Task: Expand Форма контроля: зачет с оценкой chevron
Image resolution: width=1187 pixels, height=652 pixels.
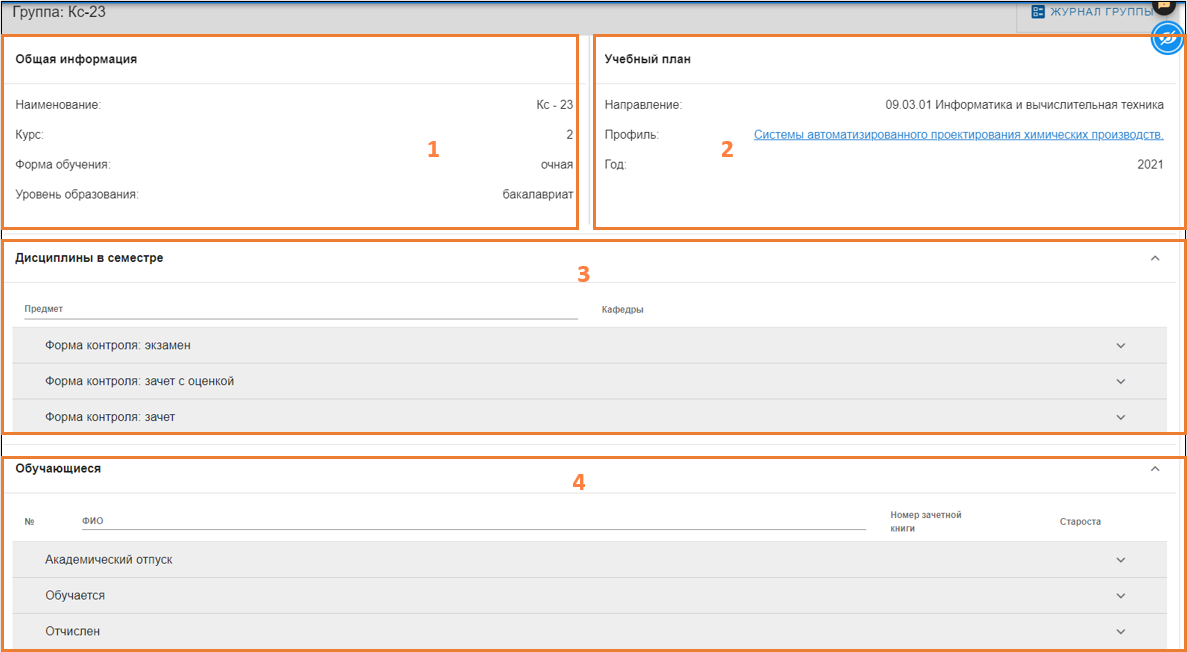Action: point(1120,381)
